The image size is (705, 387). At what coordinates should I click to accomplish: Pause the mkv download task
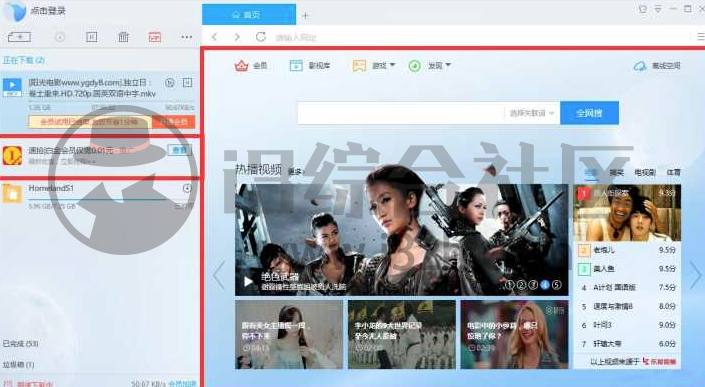(187, 82)
